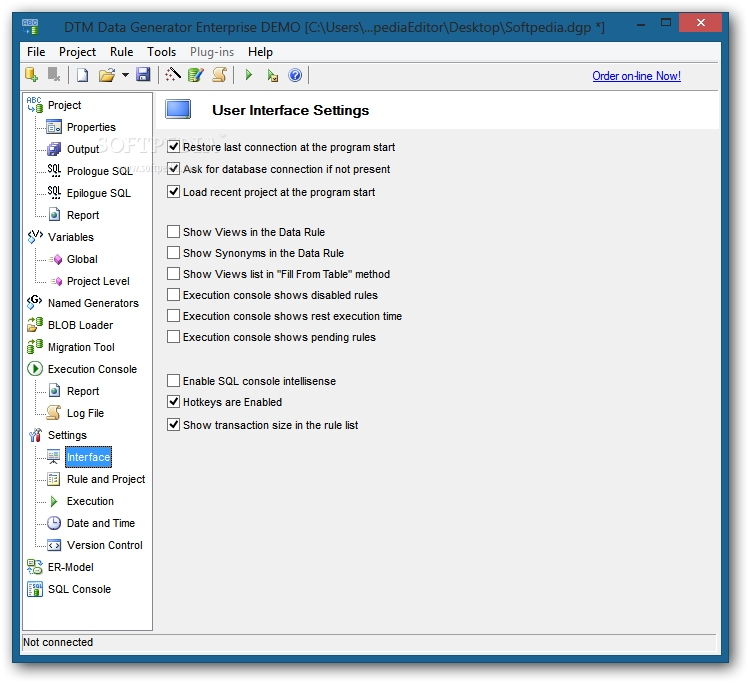This screenshot has height=683, width=749.
Task: Toggle Ask for database connection if not present
Action: point(173,169)
